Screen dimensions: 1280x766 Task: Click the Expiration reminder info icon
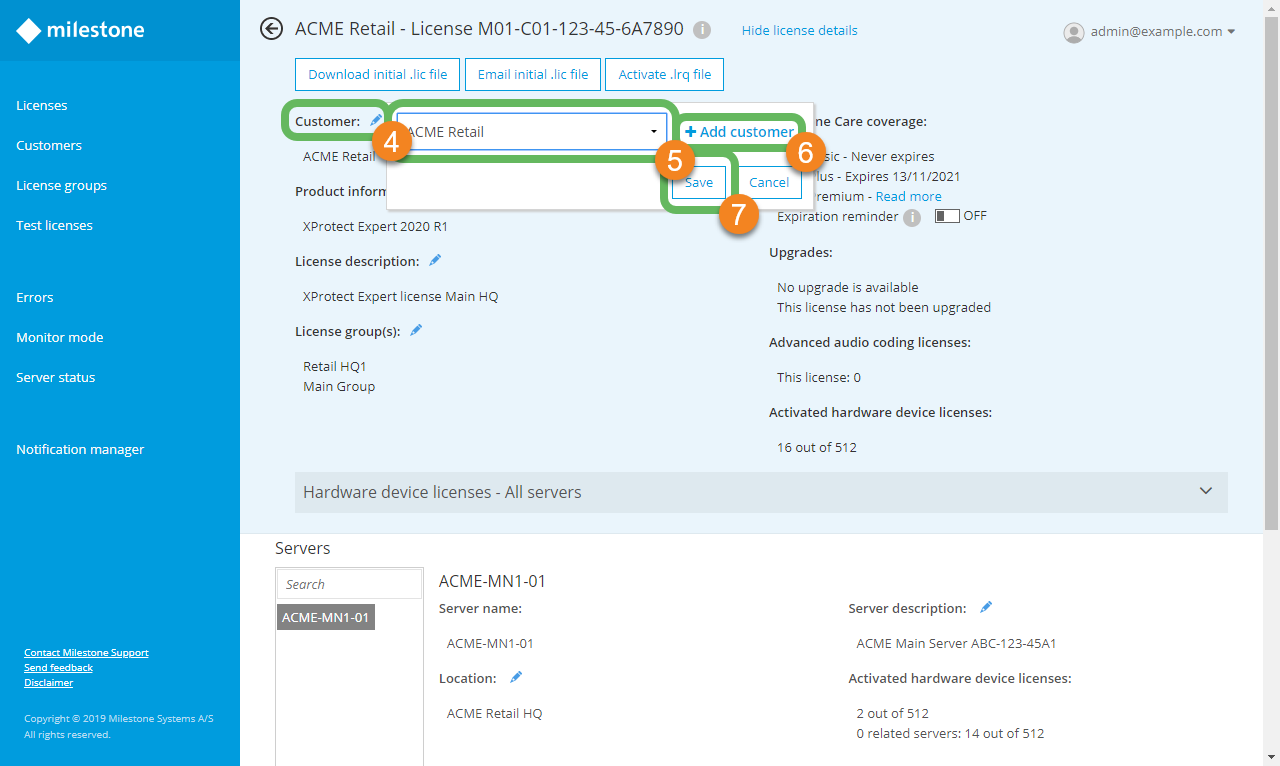point(911,217)
